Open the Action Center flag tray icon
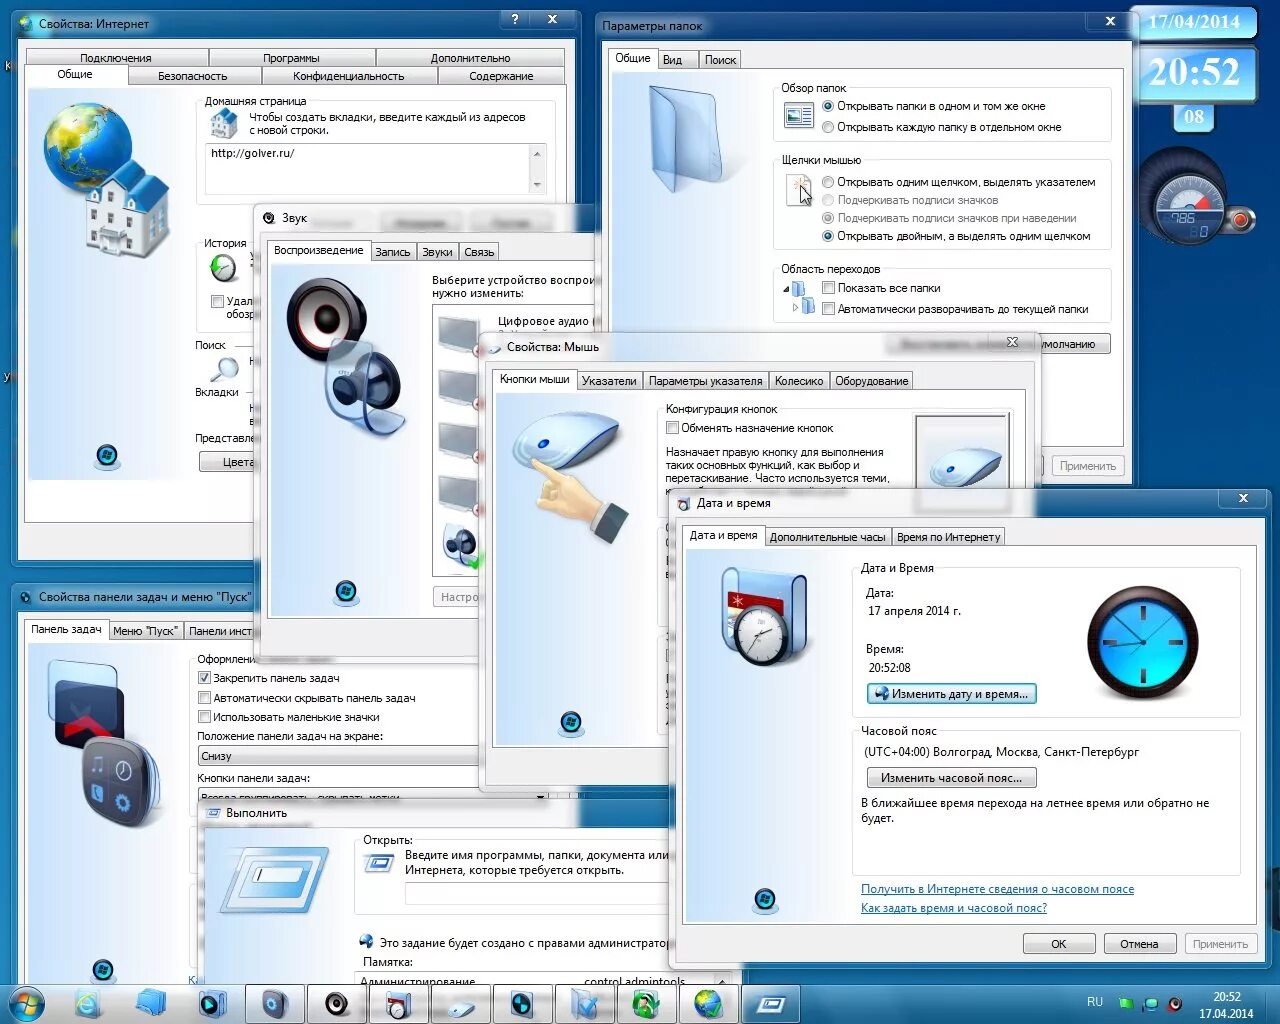Image resolution: width=1280 pixels, height=1024 pixels. [x=1126, y=1003]
